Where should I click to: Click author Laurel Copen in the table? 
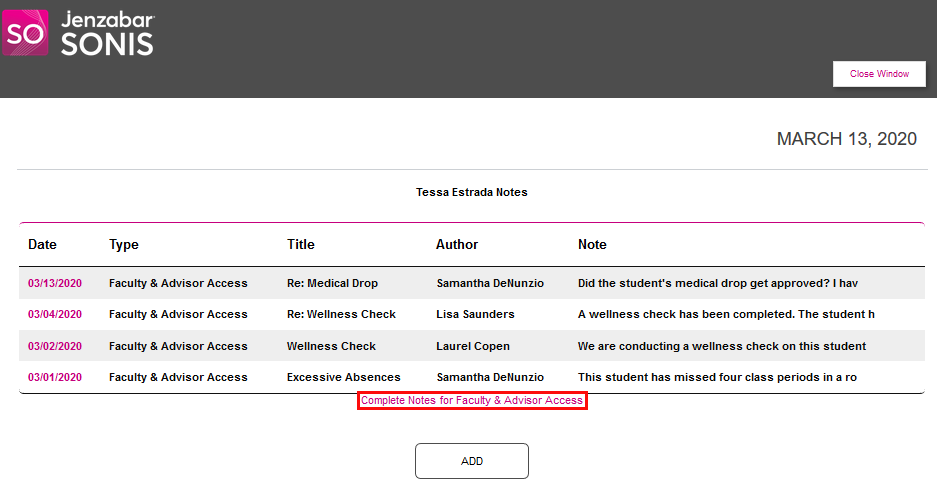click(x=473, y=346)
